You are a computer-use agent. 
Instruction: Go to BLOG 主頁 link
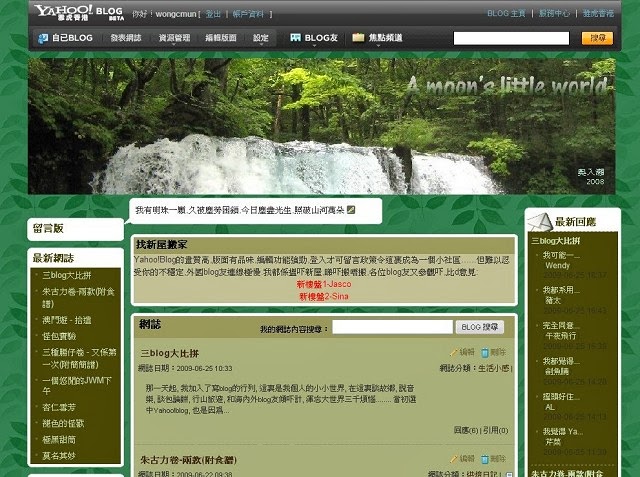click(x=506, y=13)
